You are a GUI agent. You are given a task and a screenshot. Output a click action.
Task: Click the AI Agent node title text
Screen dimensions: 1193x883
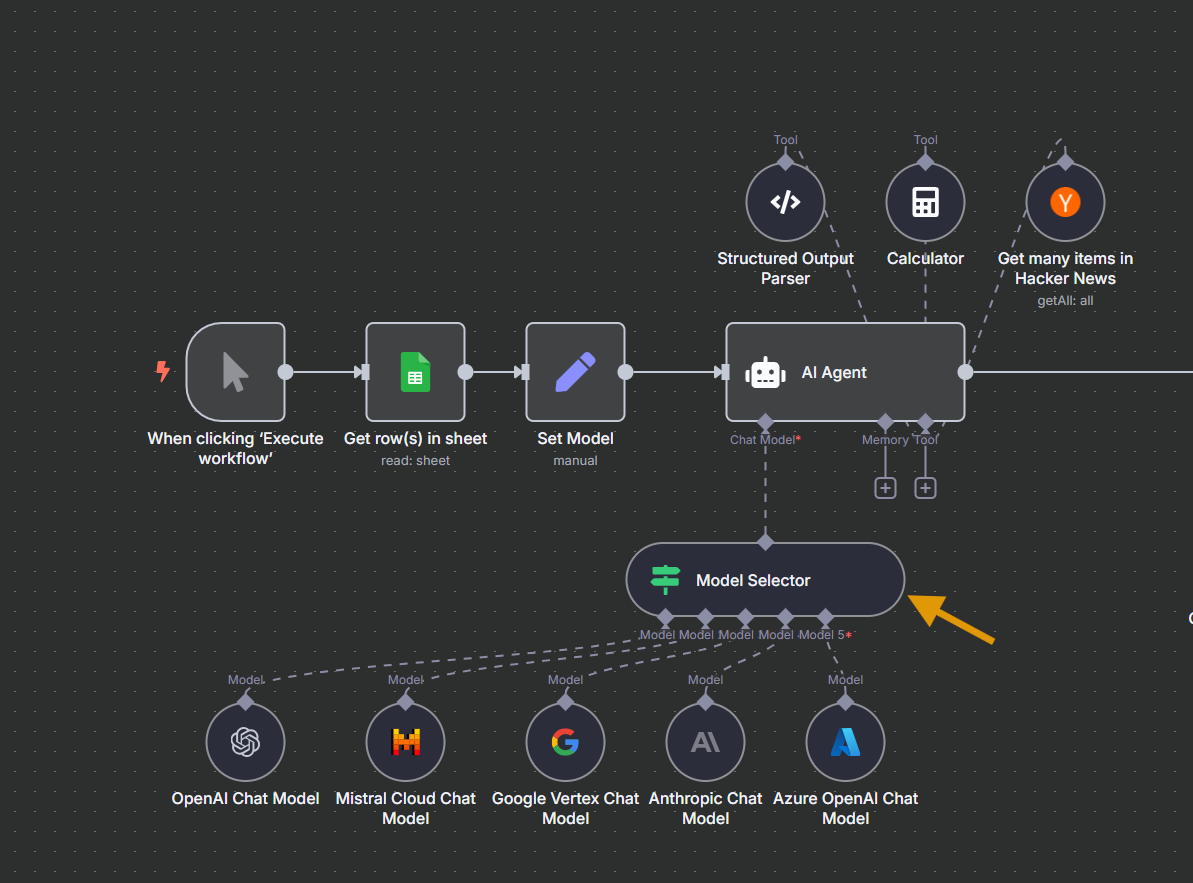pyautogui.click(x=833, y=371)
